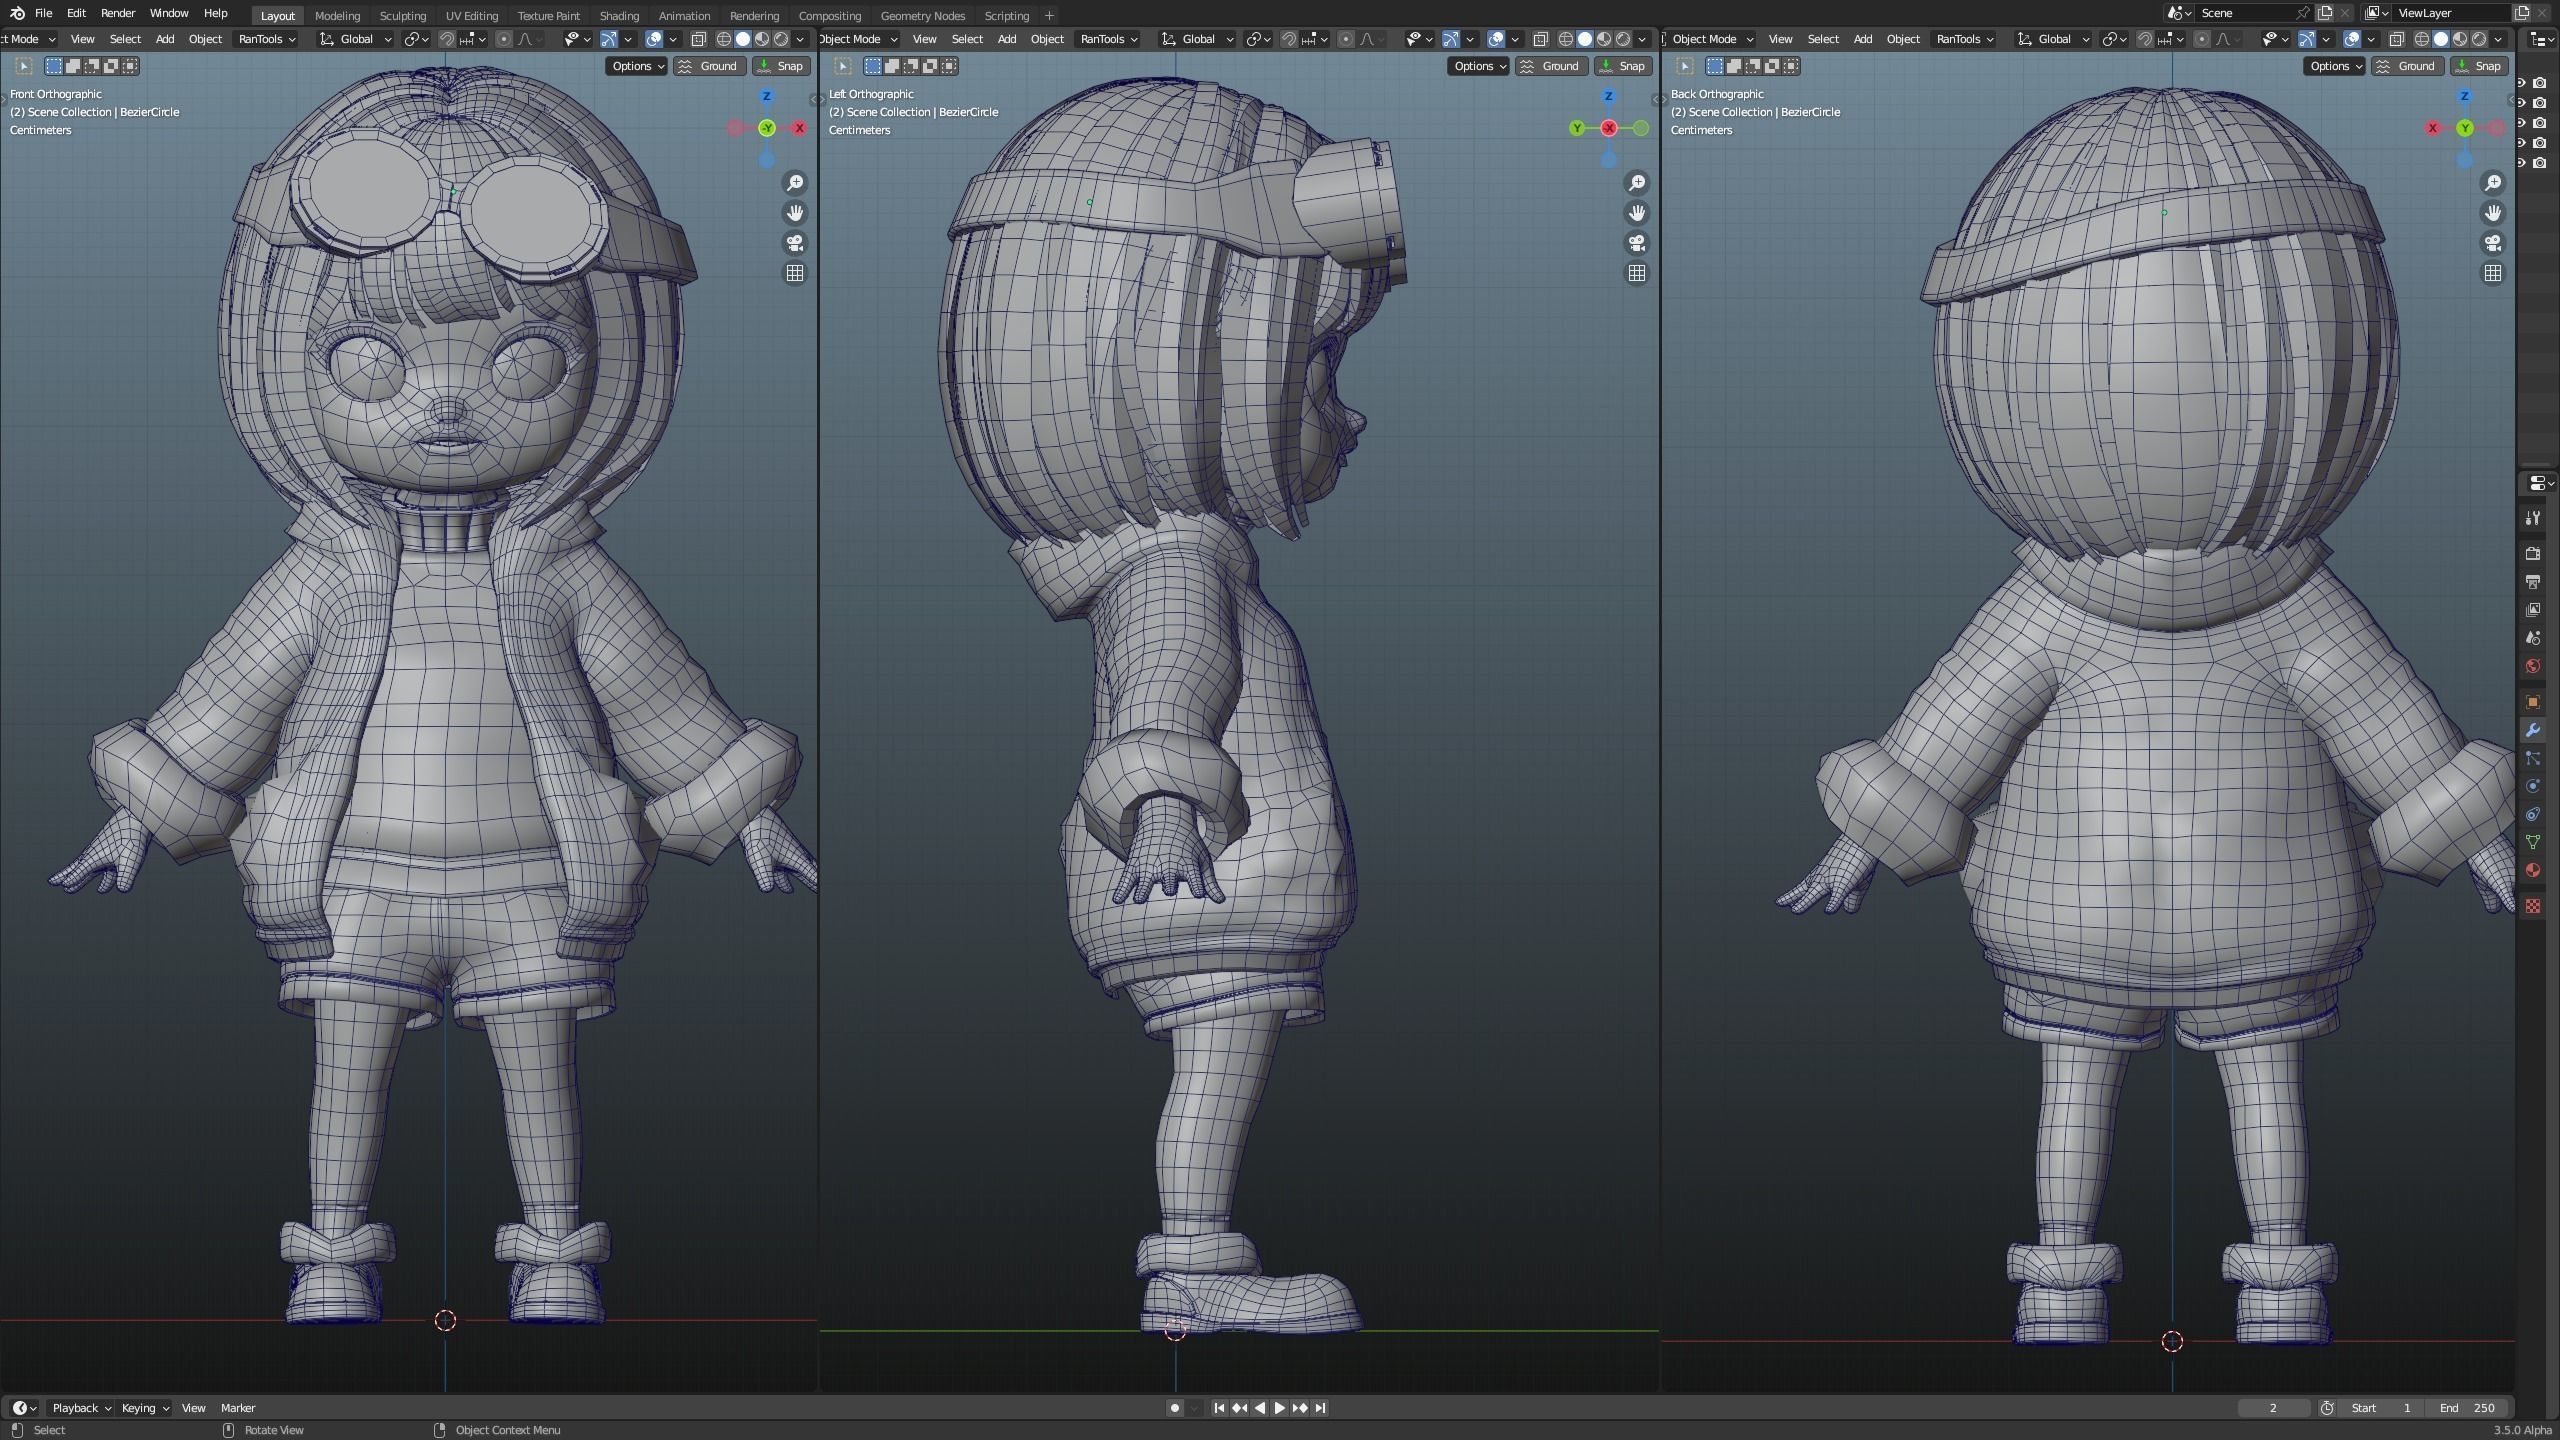Open the Object Constraints properties tab
The image size is (2560, 1440).
point(2533,814)
